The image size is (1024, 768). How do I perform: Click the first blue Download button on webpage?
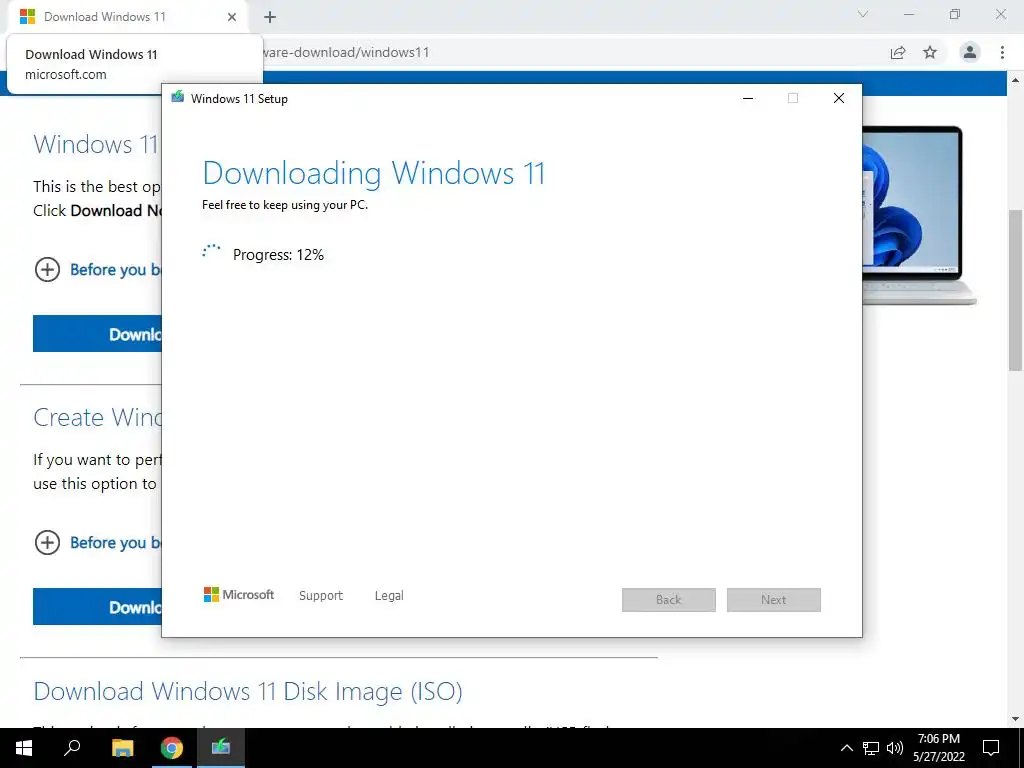(97, 334)
